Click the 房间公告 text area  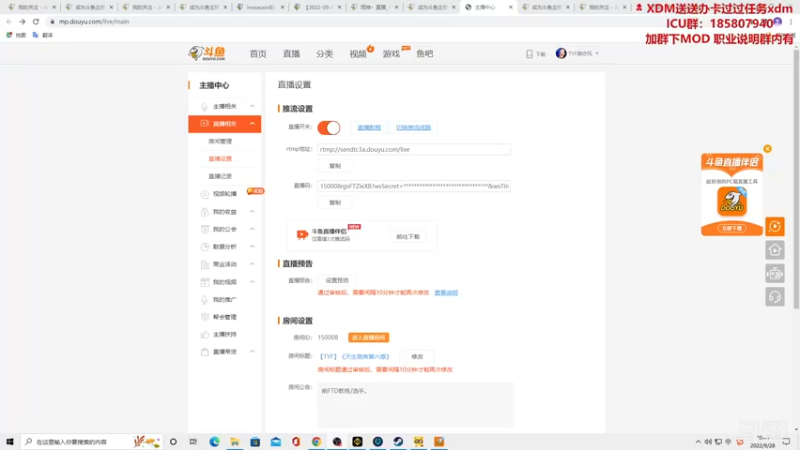click(x=415, y=404)
